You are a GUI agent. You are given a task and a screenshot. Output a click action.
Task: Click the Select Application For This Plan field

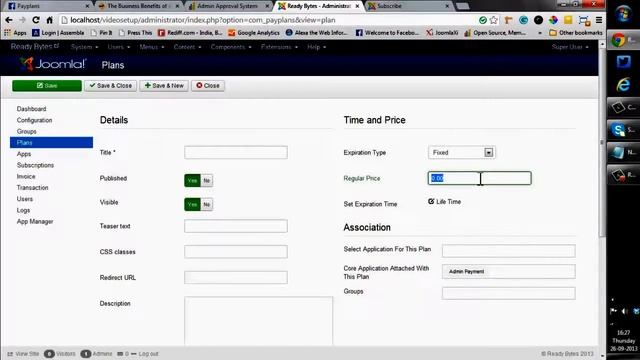click(509, 251)
